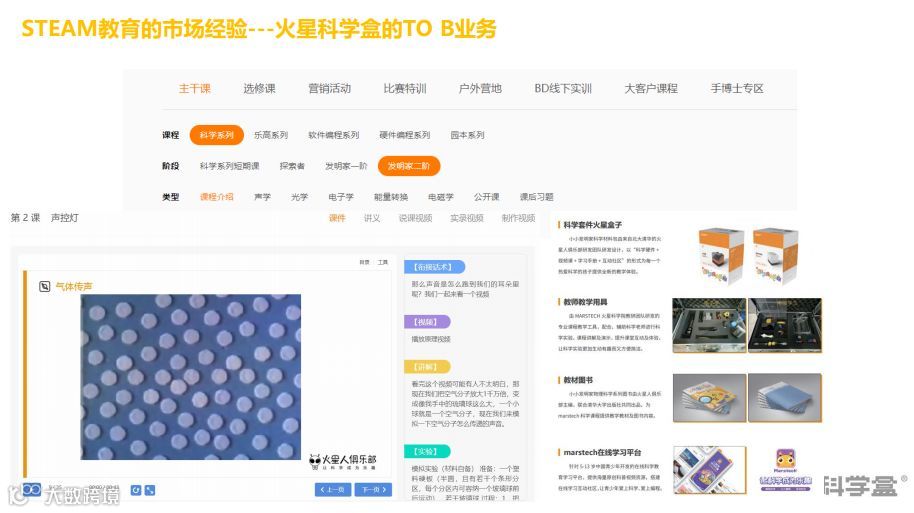Open the 课件 lesson tab
The height and width of the screenshot is (513, 914).
(337, 218)
